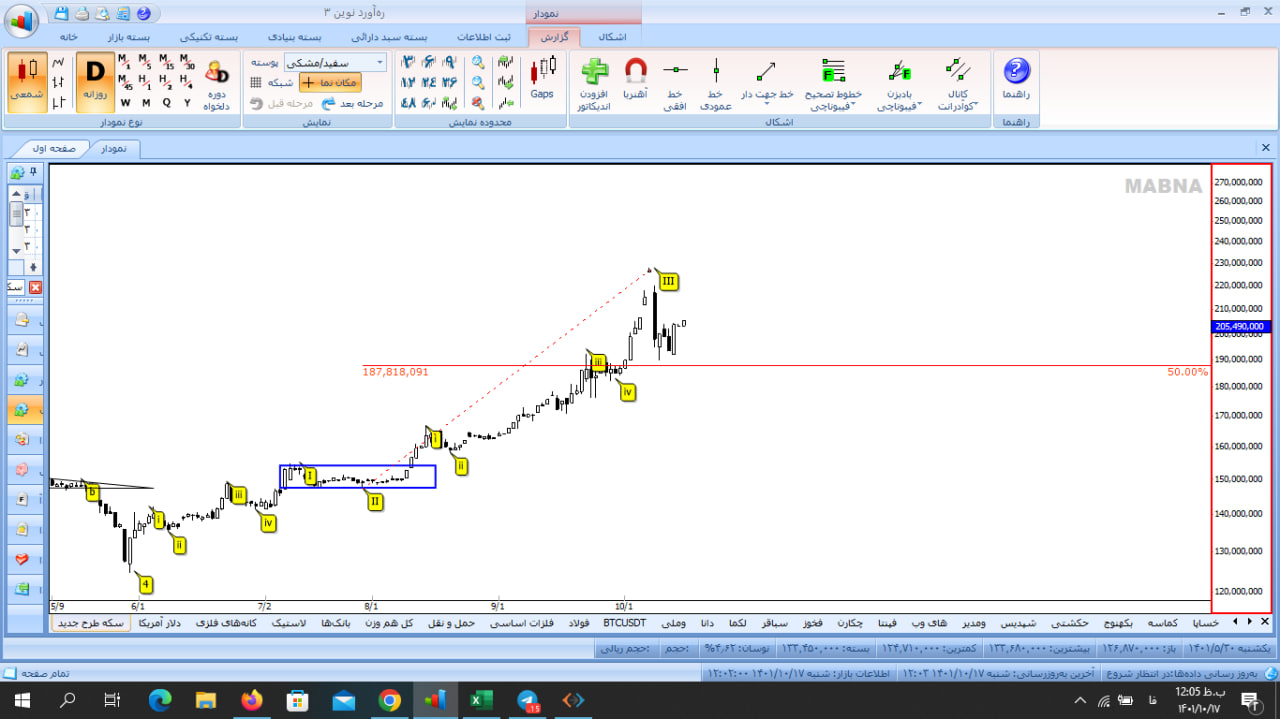The image size is (1280, 719).
Task: Open the اشکال ribbon tab
Action: (611, 36)
